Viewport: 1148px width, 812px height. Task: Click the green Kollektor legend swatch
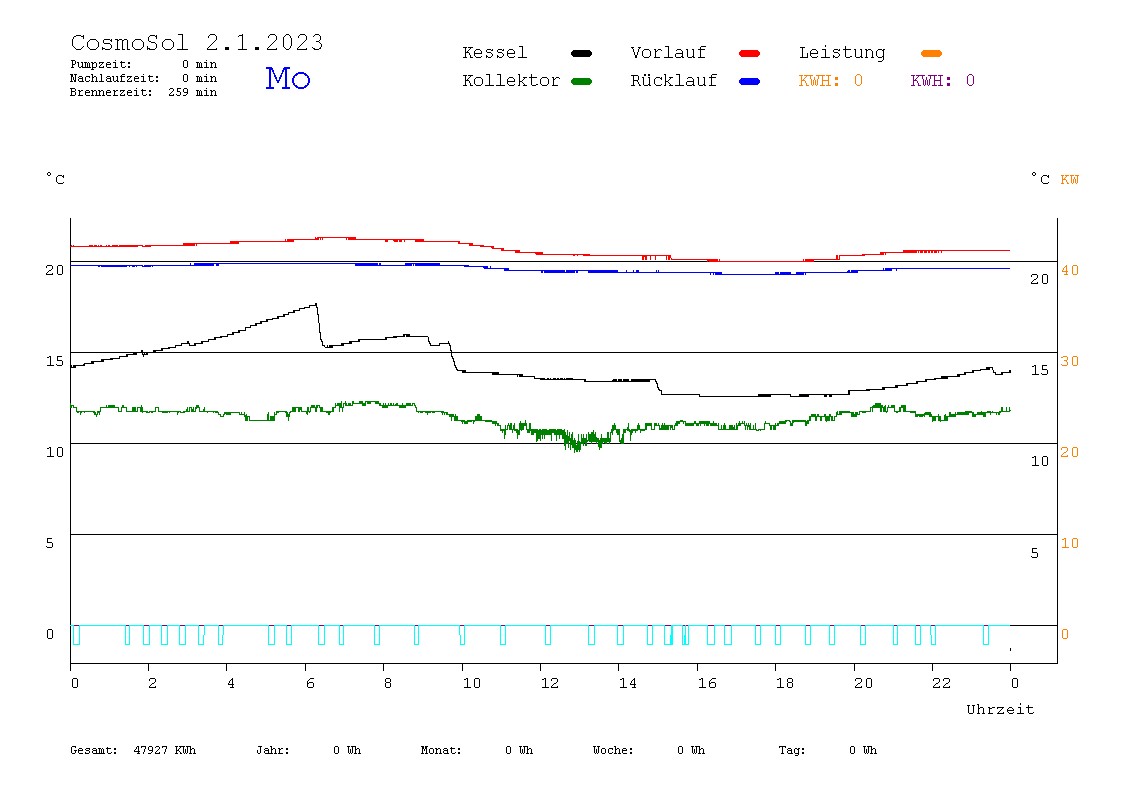coord(581,81)
